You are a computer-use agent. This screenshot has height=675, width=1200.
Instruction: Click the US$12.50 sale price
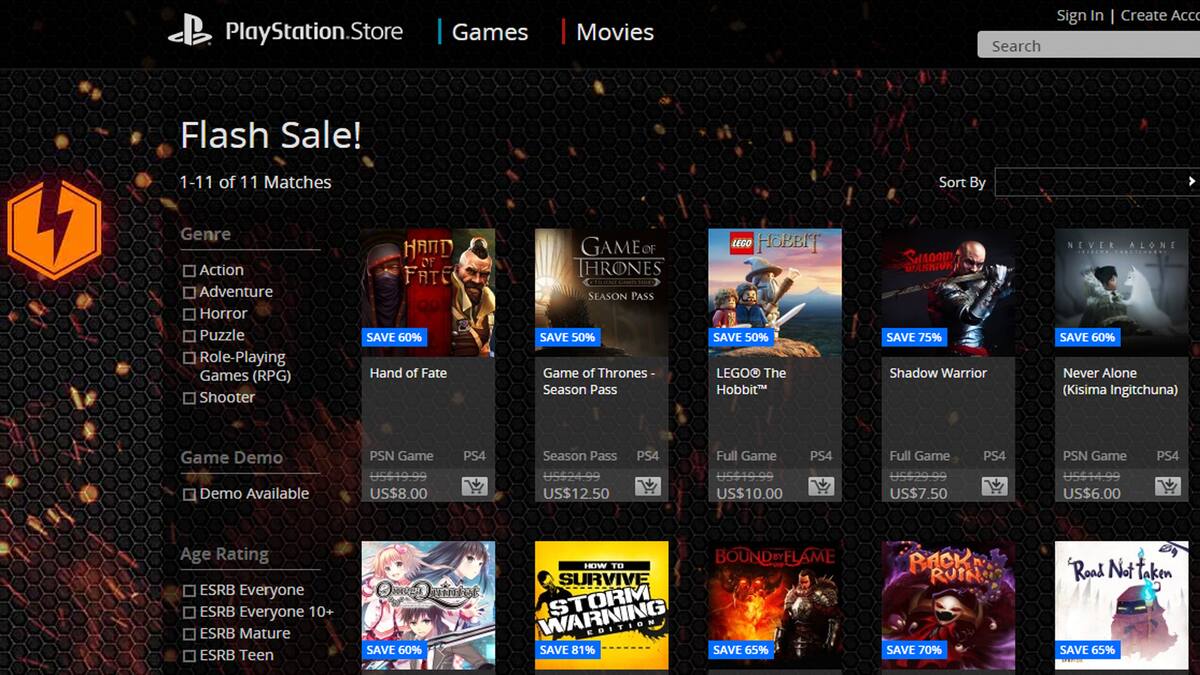(x=576, y=493)
